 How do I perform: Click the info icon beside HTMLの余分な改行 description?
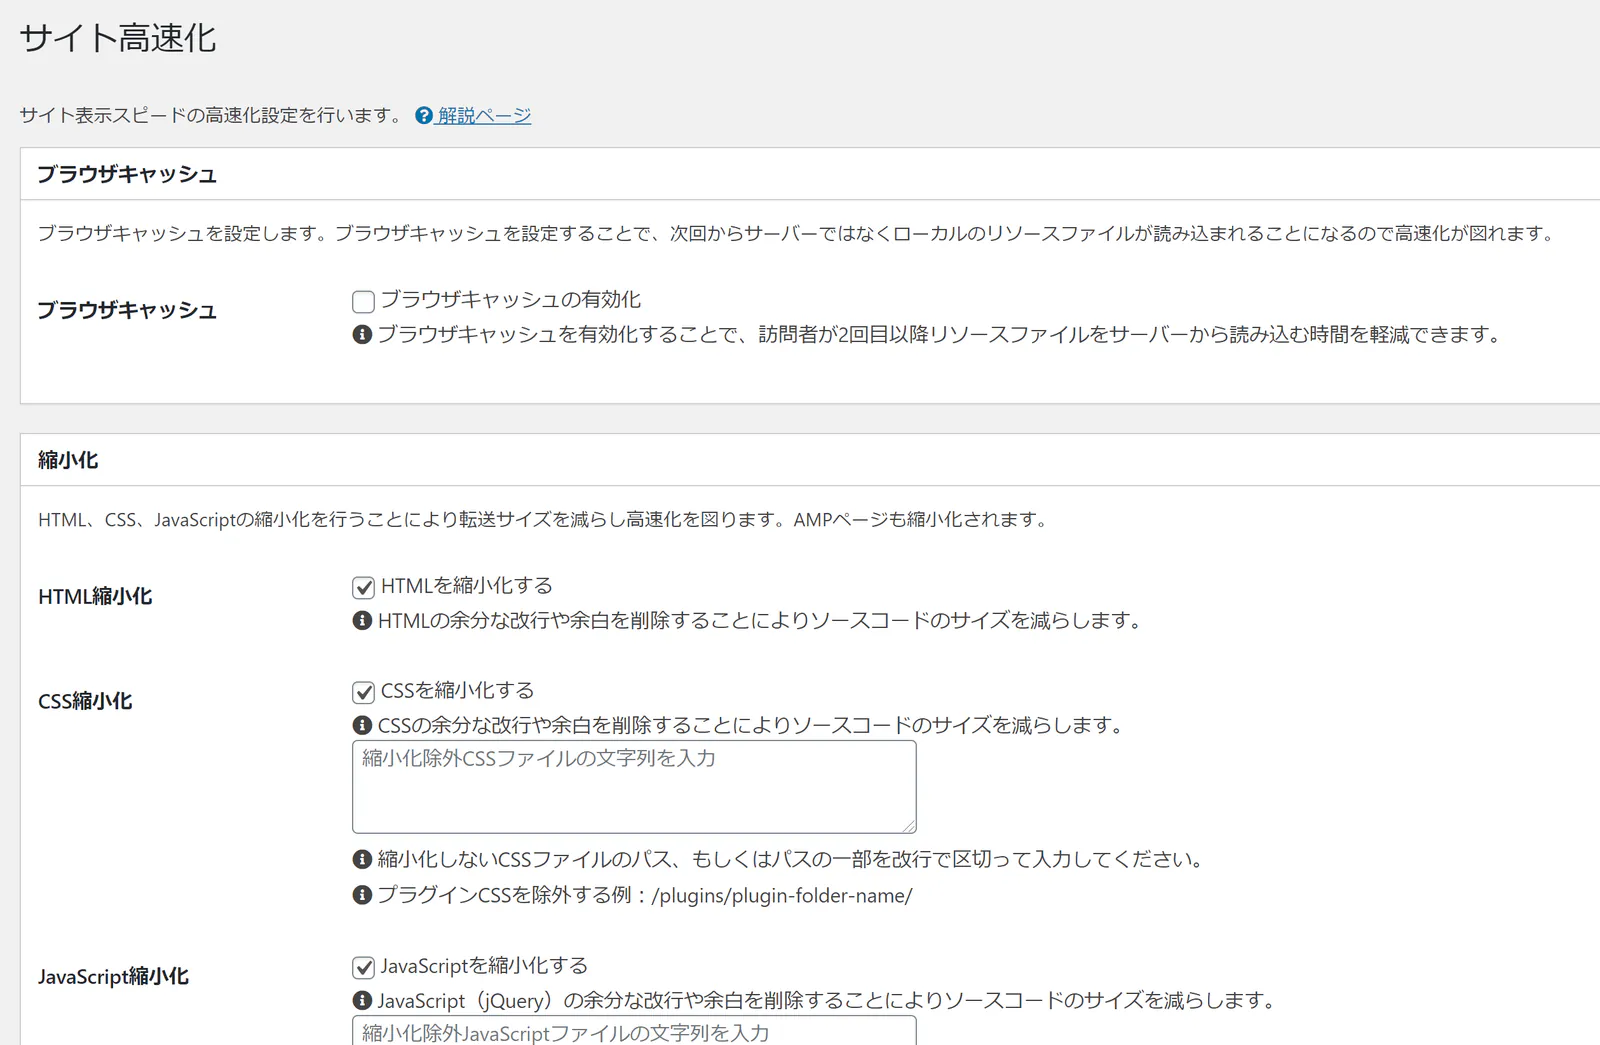(362, 621)
